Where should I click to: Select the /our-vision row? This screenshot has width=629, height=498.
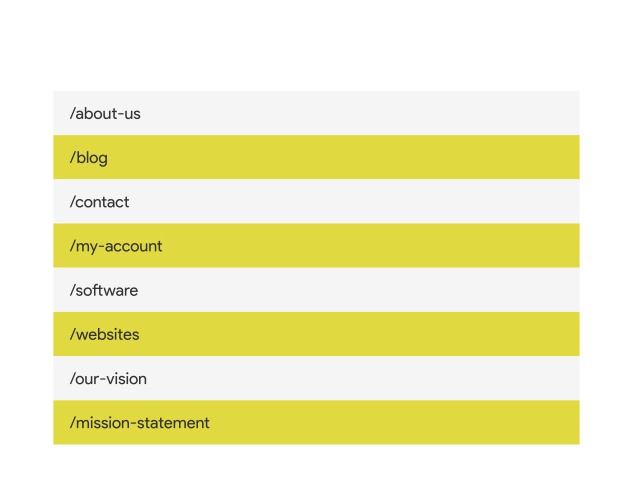316,378
